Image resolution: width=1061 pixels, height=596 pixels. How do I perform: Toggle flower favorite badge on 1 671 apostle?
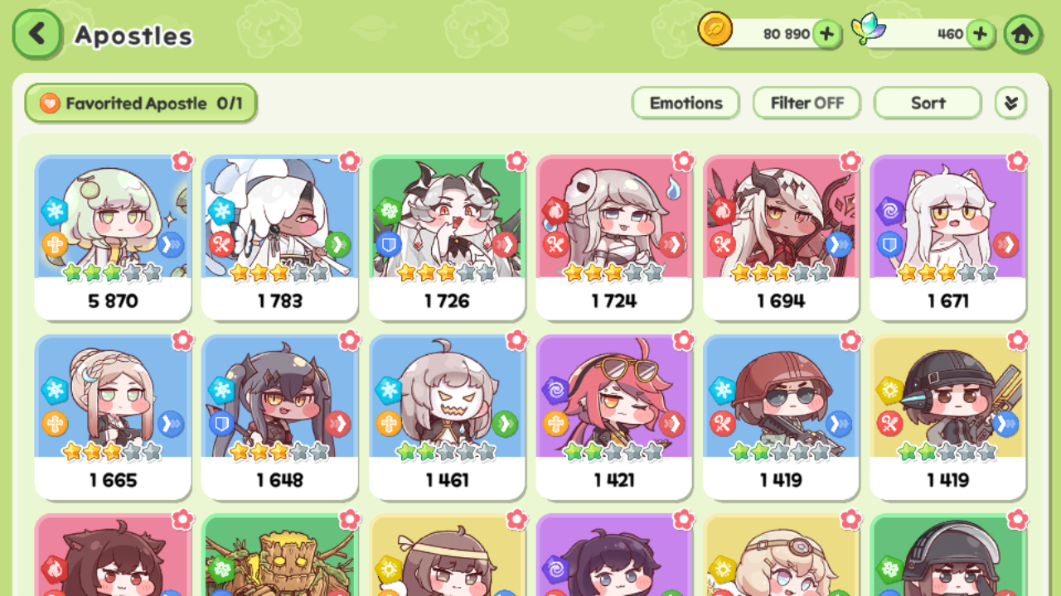click(x=1017, y=161)
